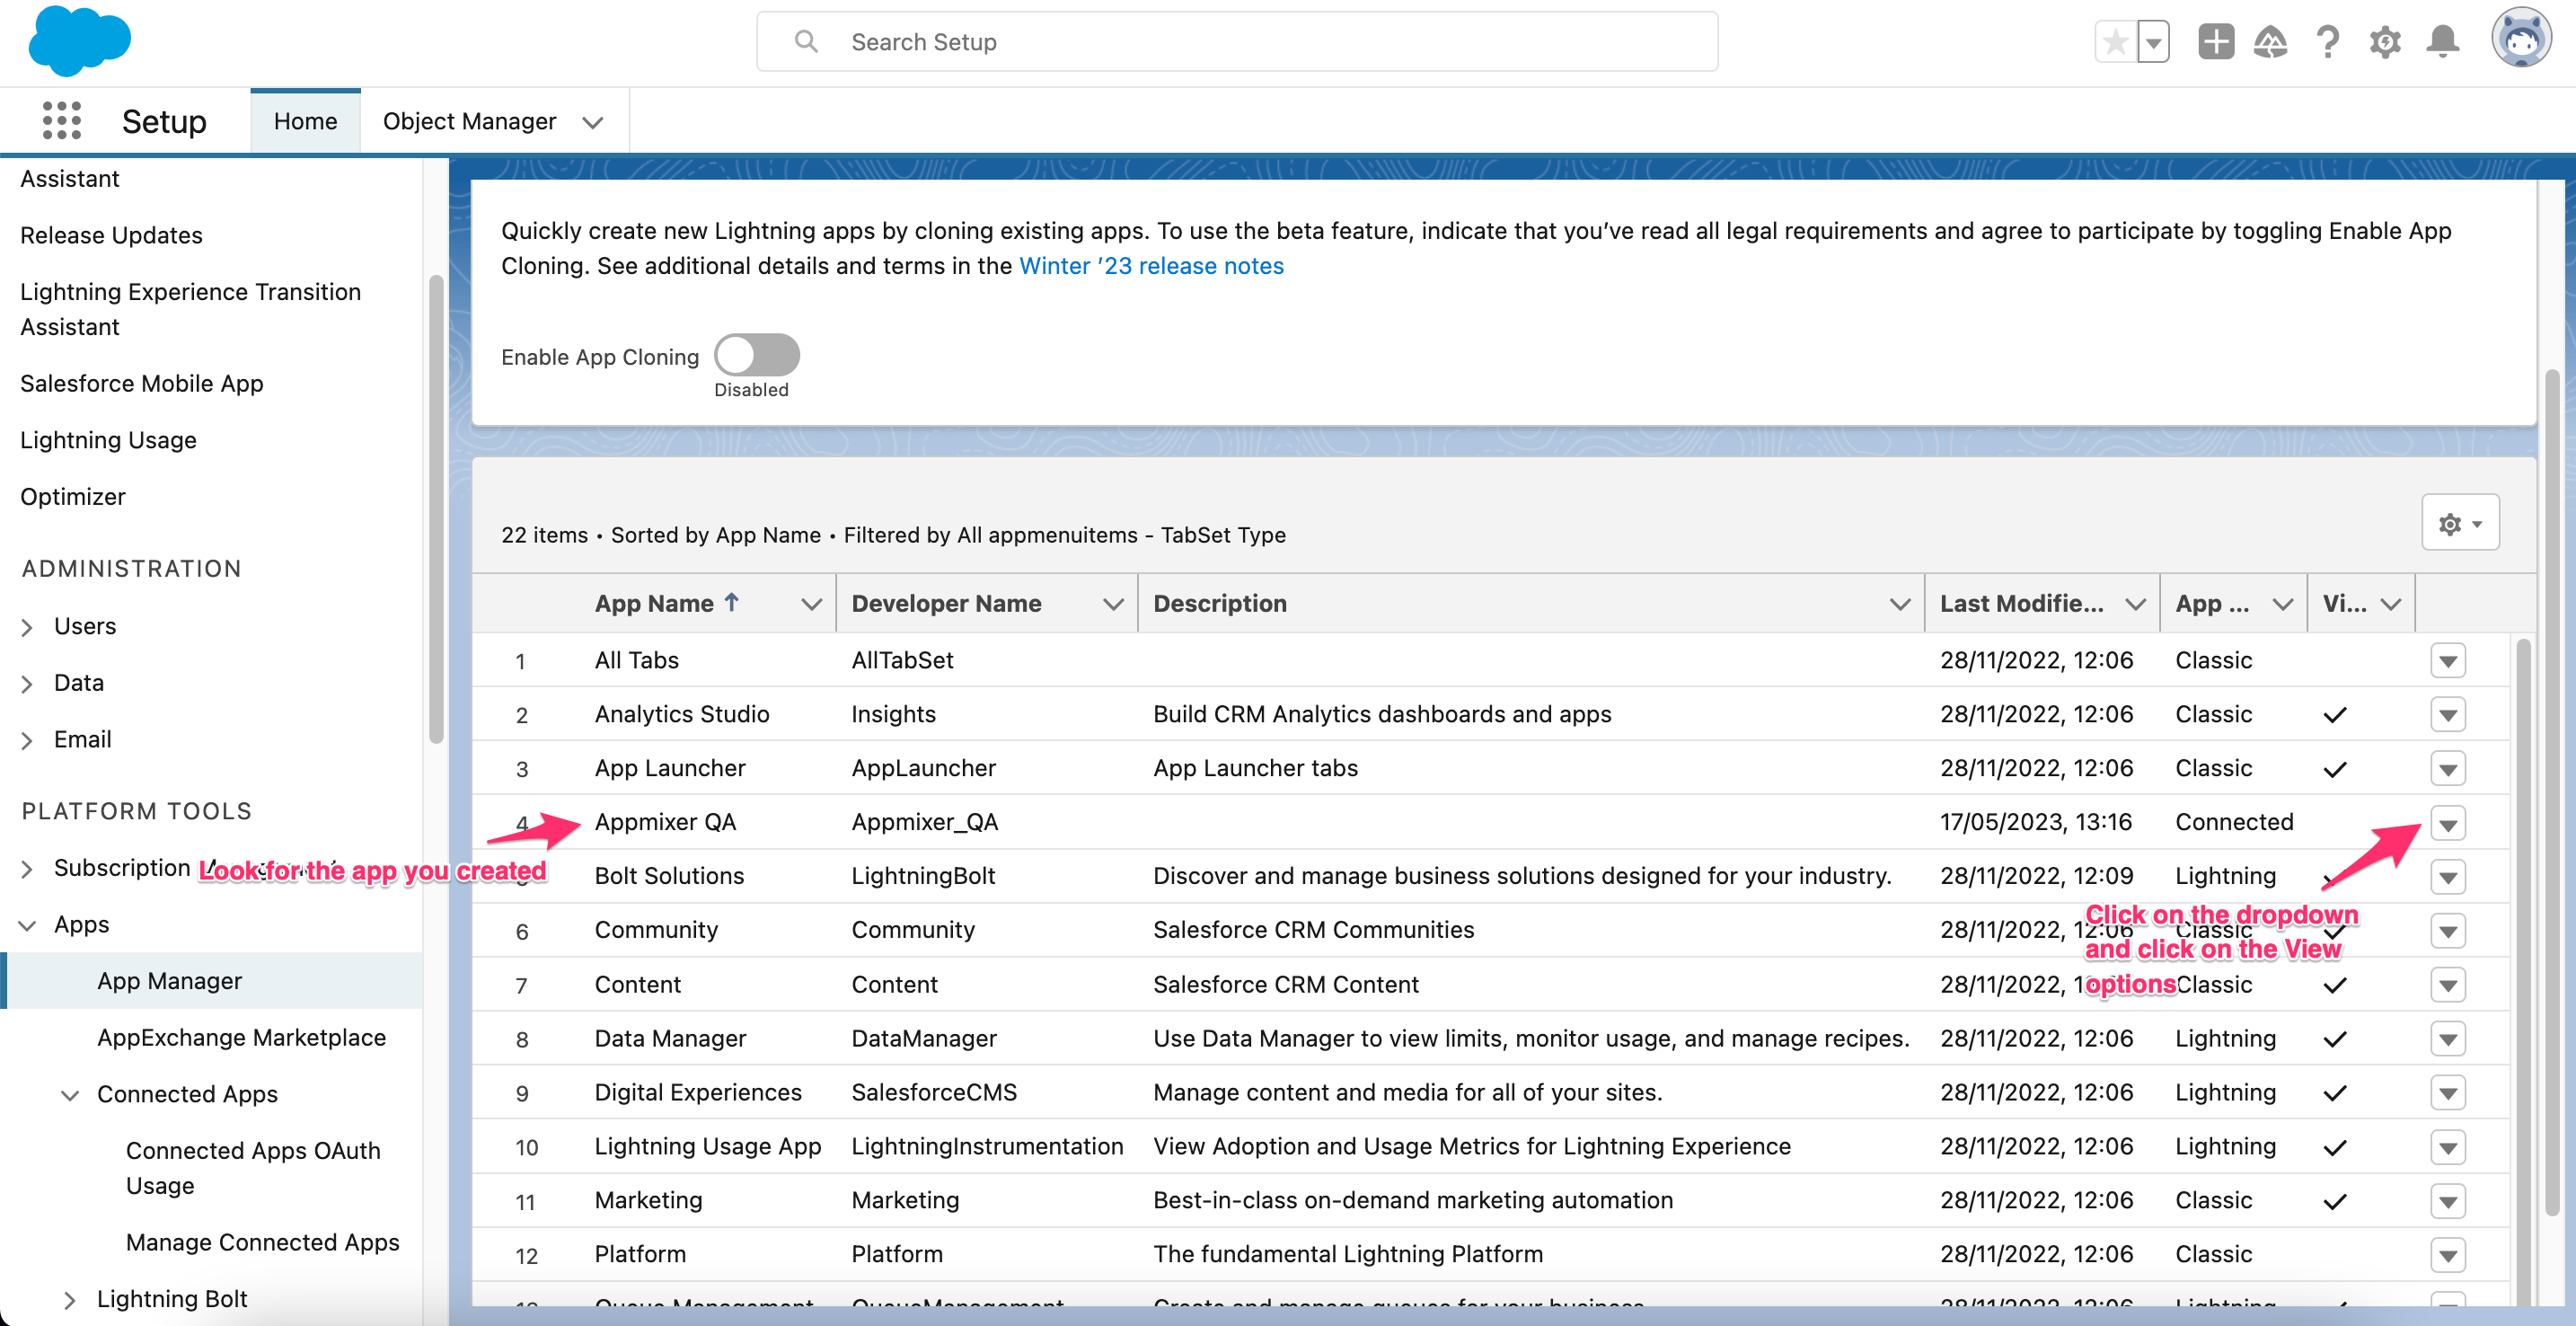Viewport: 2576px width, 1326px height.
Task: Open the setup gear icon in header
Action: point(2385,42)
